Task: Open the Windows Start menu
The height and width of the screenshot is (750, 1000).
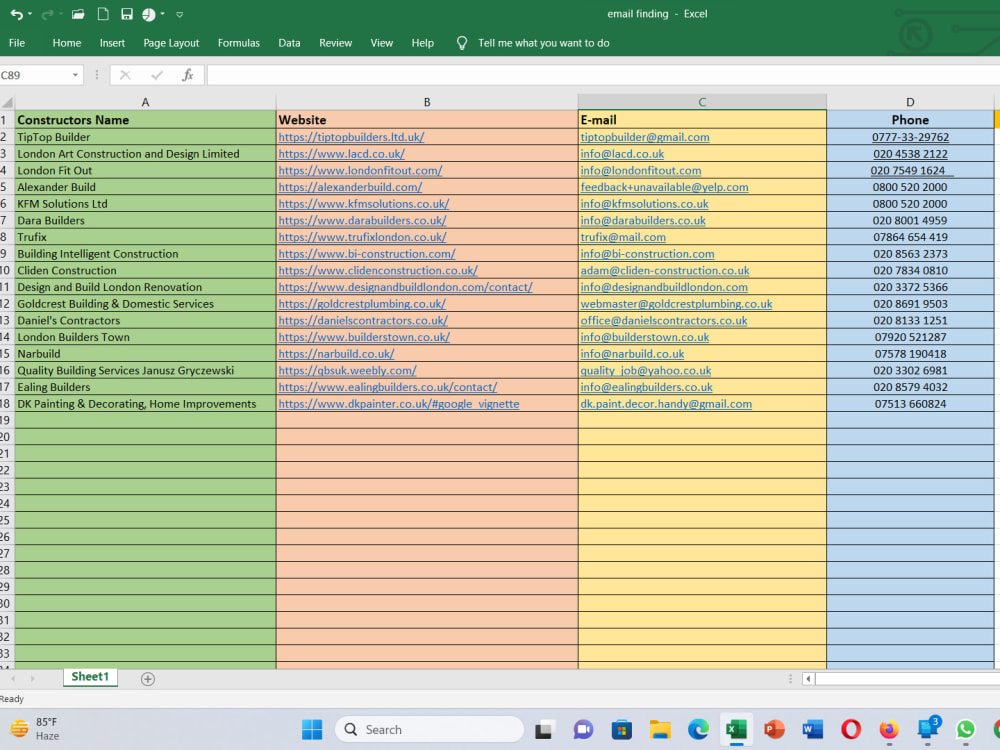Action: point(312,730)
